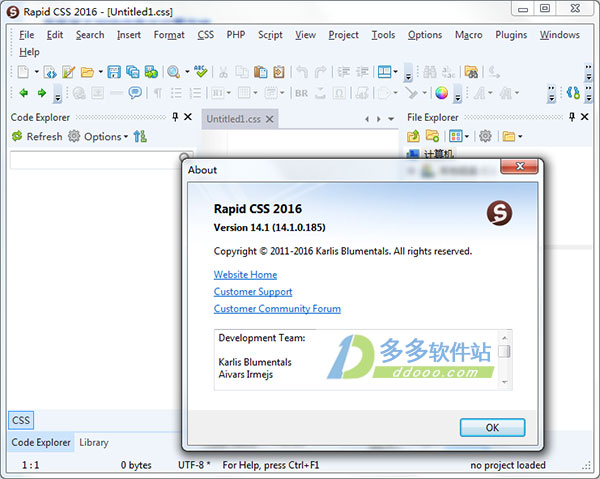This screenshot has width=600, height=479.
Task: Click the Find binoculars icon
Action: (x=430, y=72)
